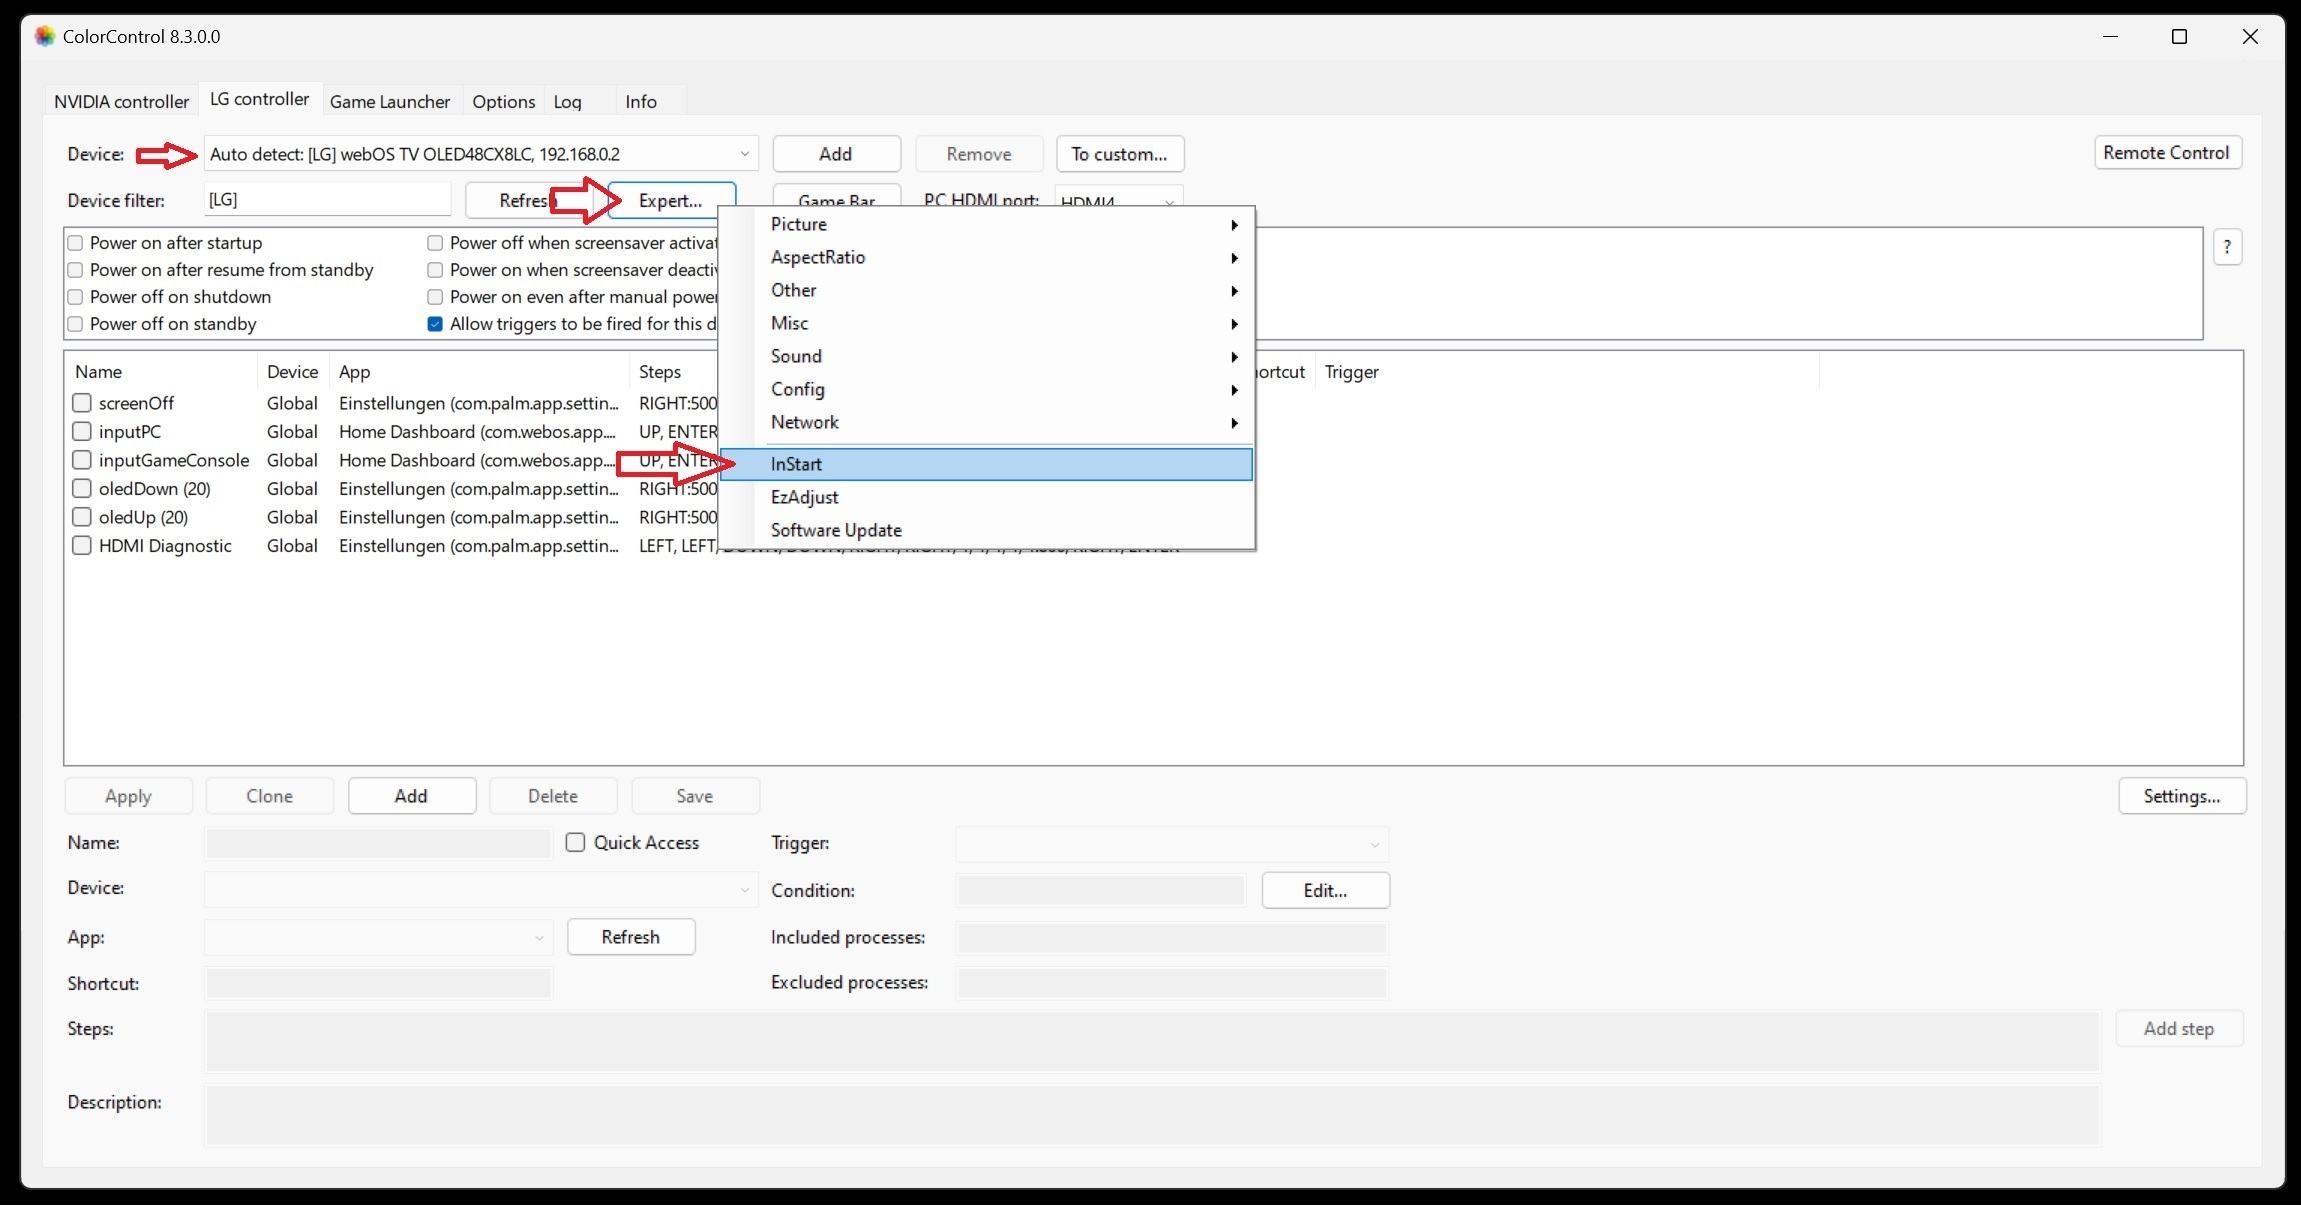
Task: Click the question mark help button
Action: [2226, 247]
